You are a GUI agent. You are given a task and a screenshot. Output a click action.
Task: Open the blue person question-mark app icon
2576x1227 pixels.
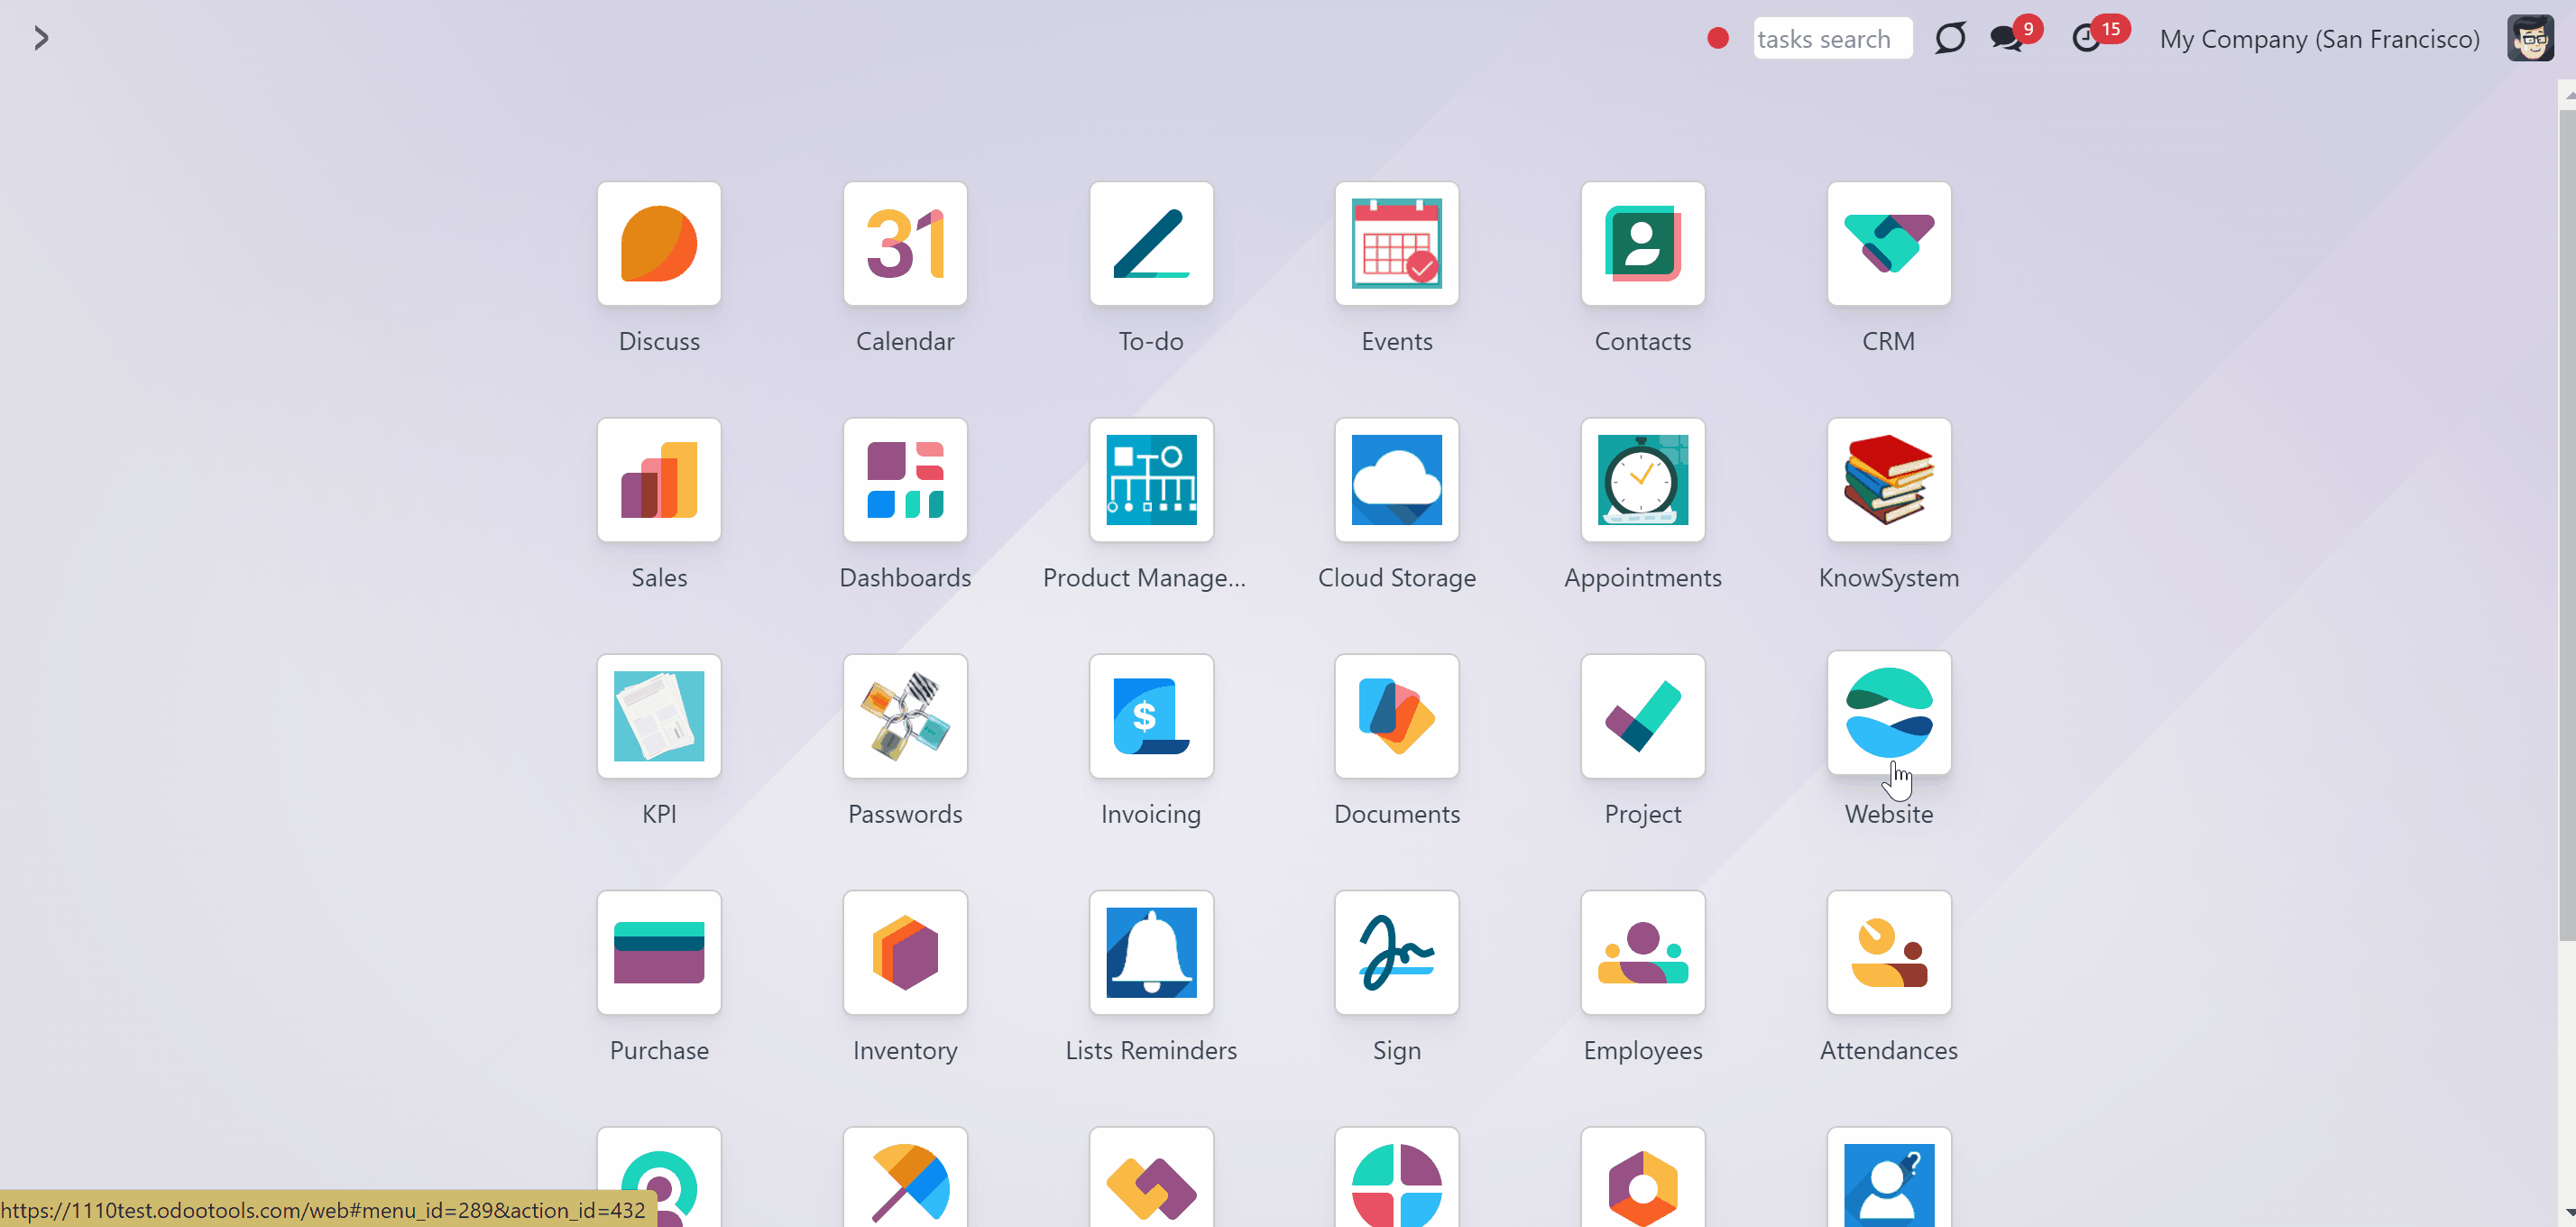(1889, 1177)
